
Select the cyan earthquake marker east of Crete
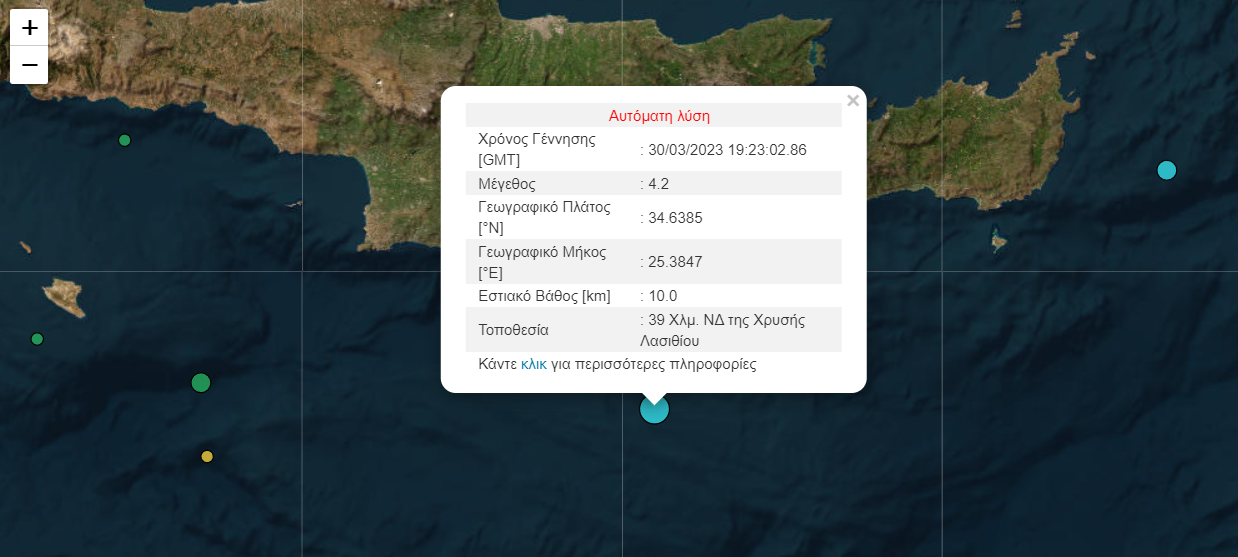[1166, 170]
